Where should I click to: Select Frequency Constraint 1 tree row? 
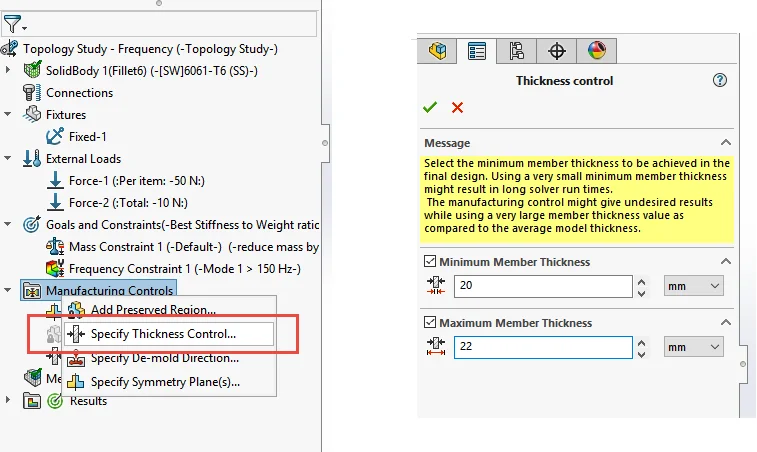(173, 268)
